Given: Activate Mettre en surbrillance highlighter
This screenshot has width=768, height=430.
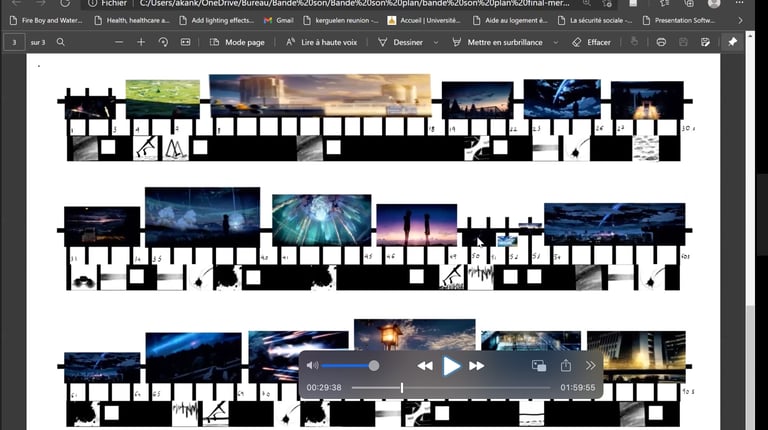Looking at the screenshot, I should 497,42.
